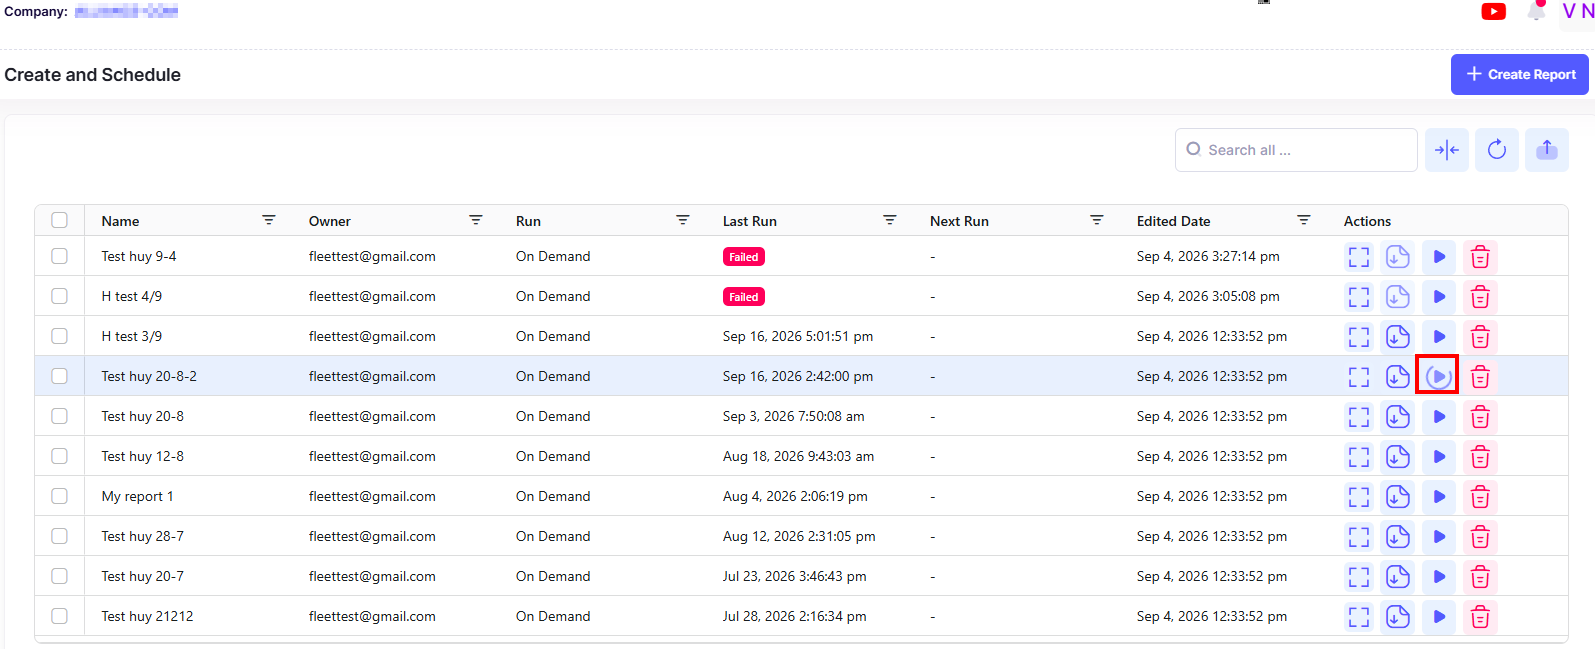Download the Test huy 20-8-2 report
Image resolution: width=1595 pixels, height=649 pixels.
click(x=1398, y=377)
